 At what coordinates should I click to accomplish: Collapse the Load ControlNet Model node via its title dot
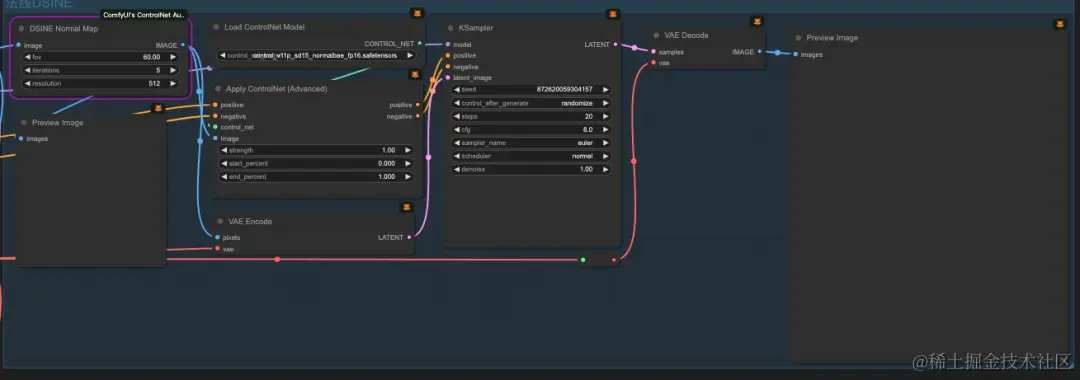coord(216,27)
